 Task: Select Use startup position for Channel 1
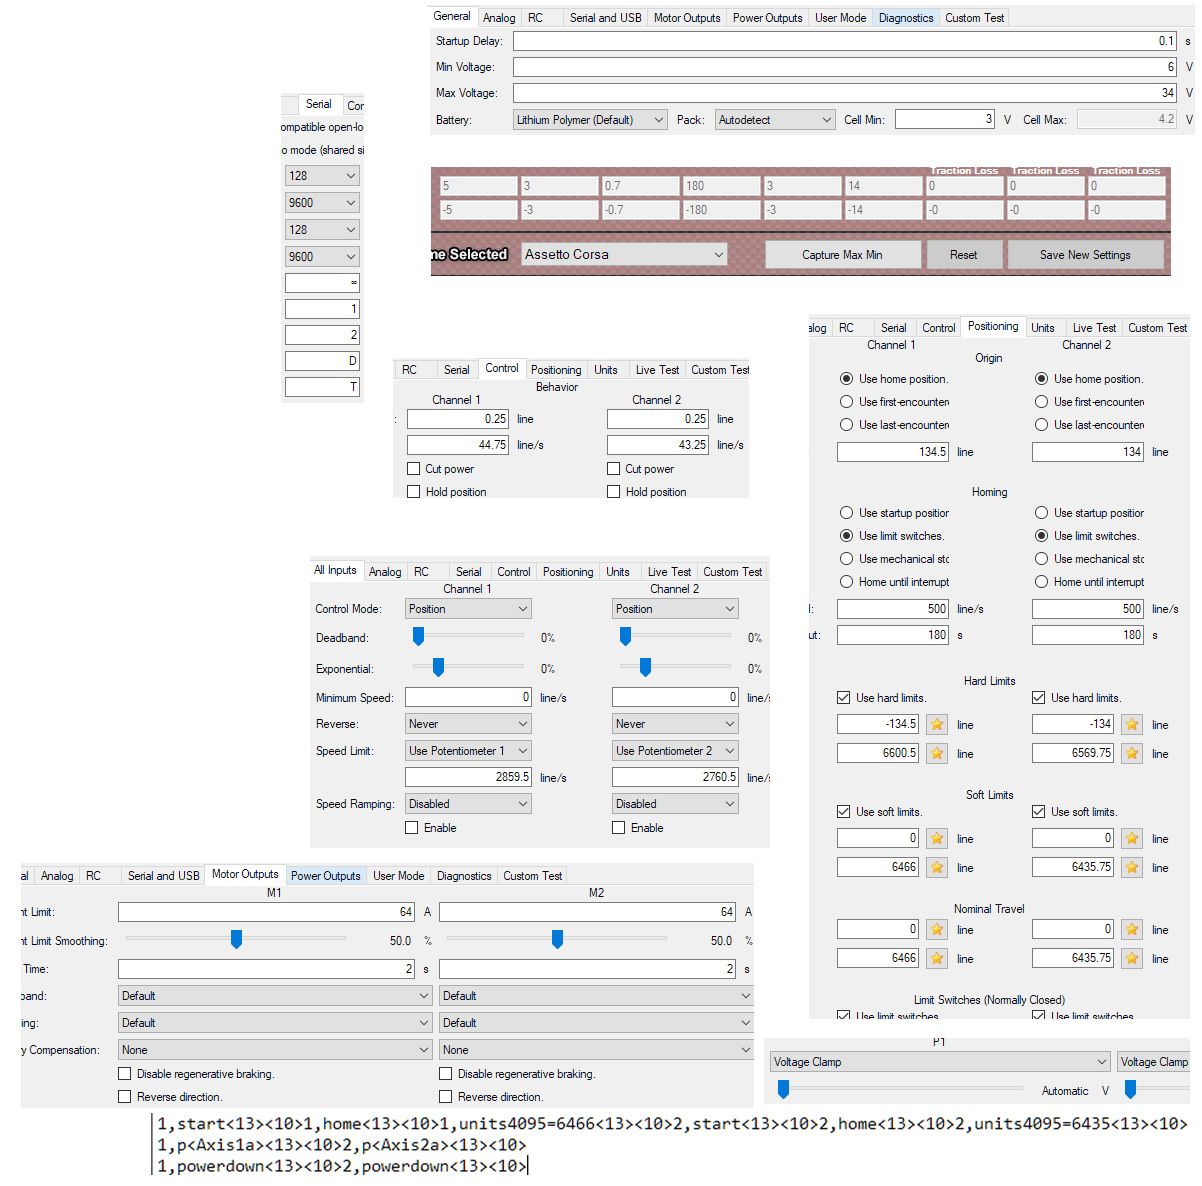pyautogui.click(x=846, y=513)
